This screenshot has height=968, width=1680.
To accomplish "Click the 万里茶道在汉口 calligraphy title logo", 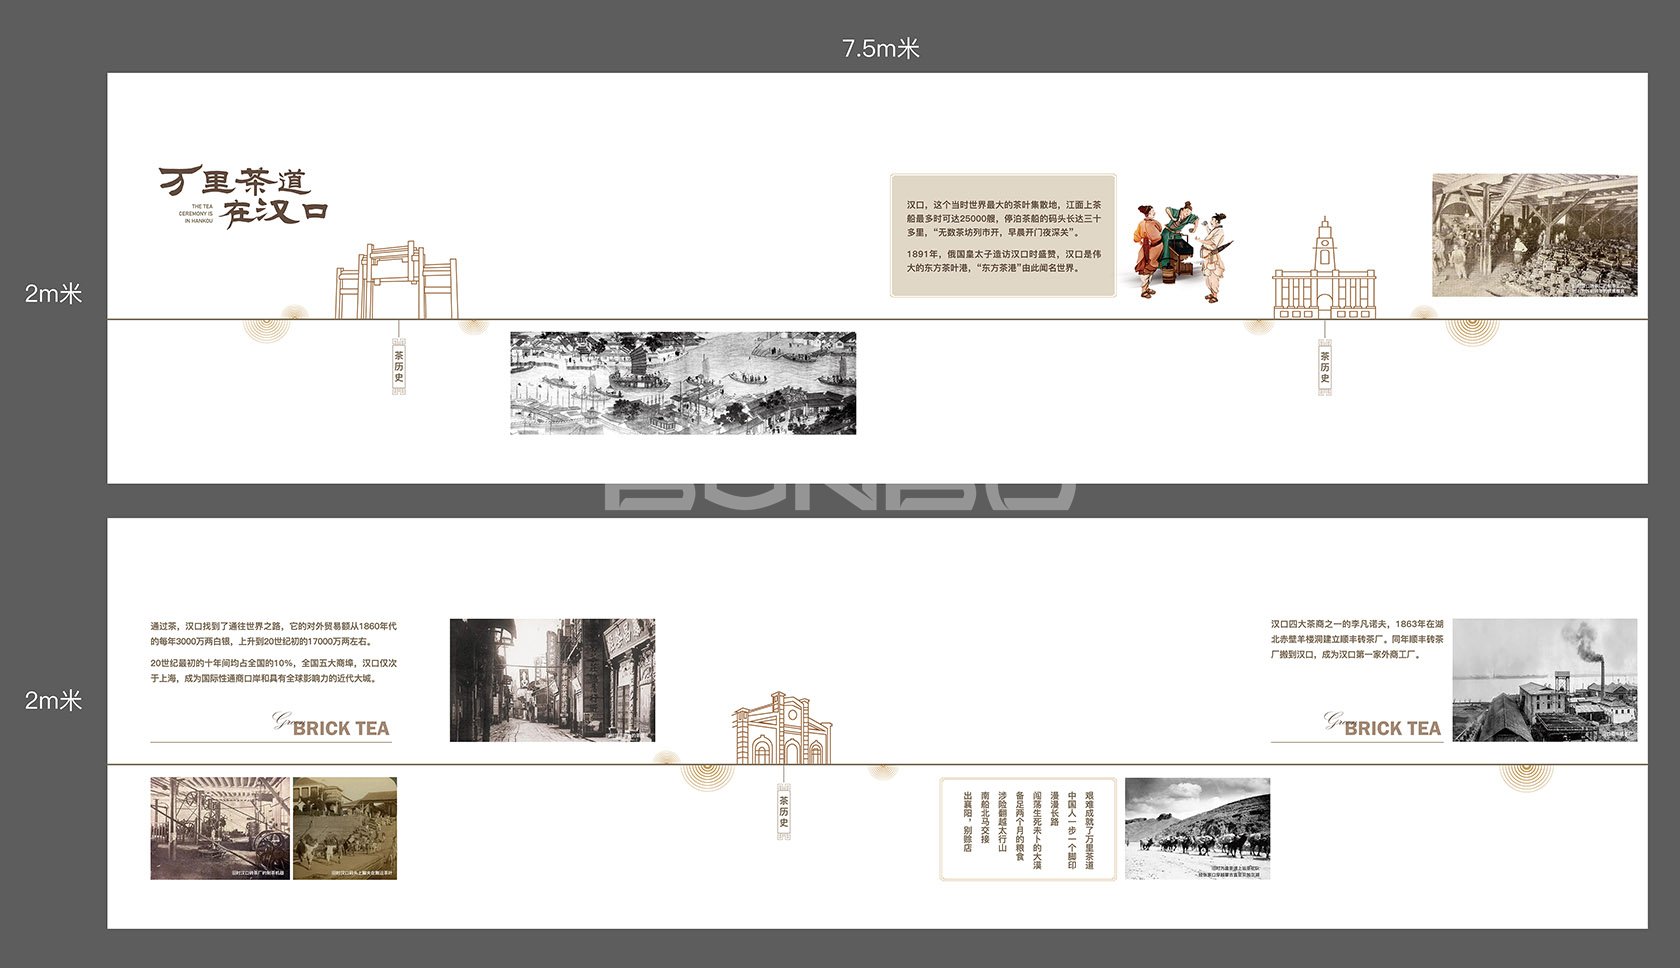I will 243,196.
